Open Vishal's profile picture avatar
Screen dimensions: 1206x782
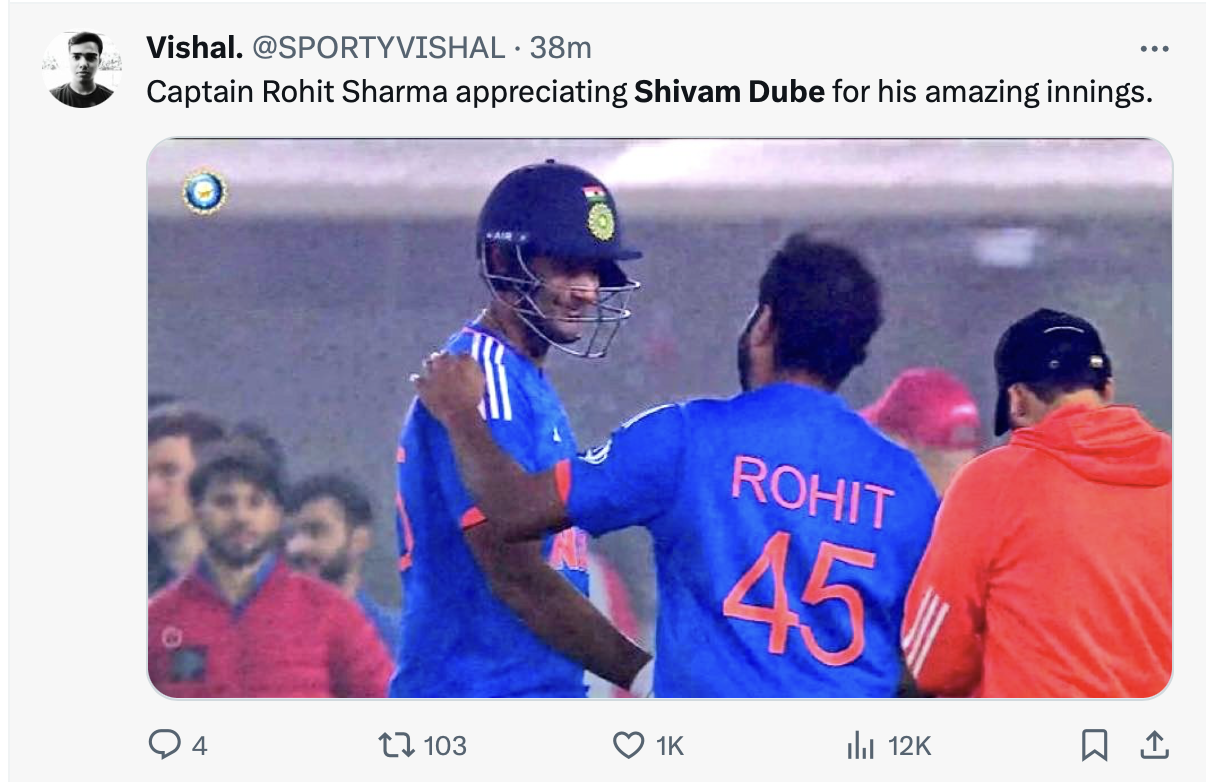point(82,69)
